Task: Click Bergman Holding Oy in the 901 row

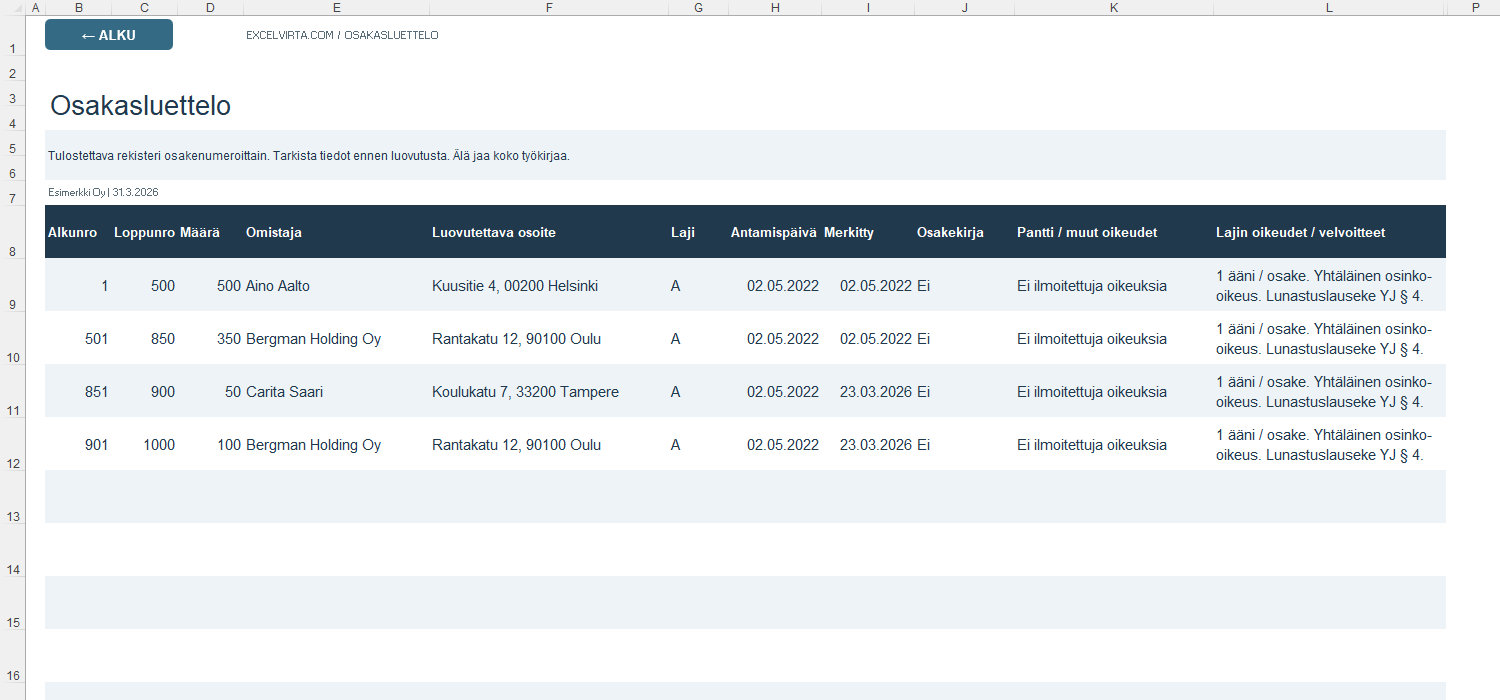Action: point(313,445)
